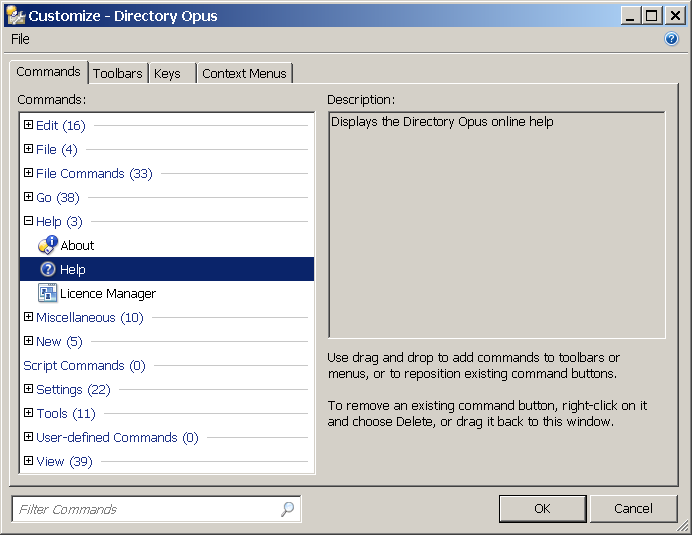Select the About command text
Image resolution: width=692 pixels, height=535 pixels.
pos(77,245)
